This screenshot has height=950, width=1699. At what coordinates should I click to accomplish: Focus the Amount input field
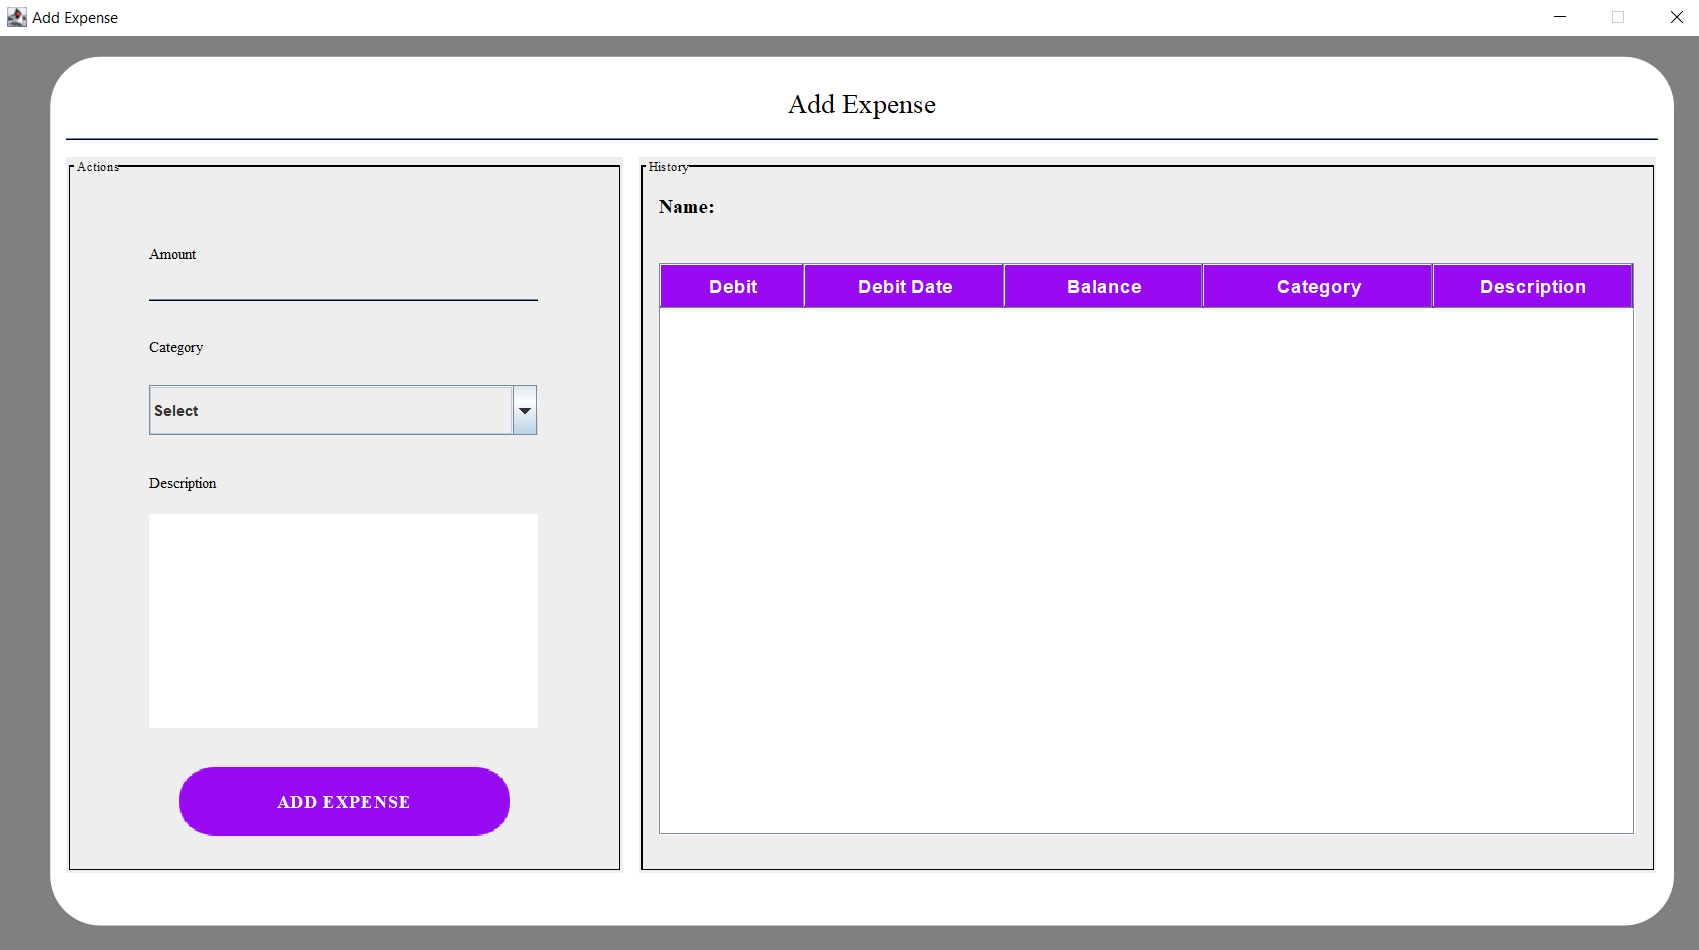tap(343, 285)
